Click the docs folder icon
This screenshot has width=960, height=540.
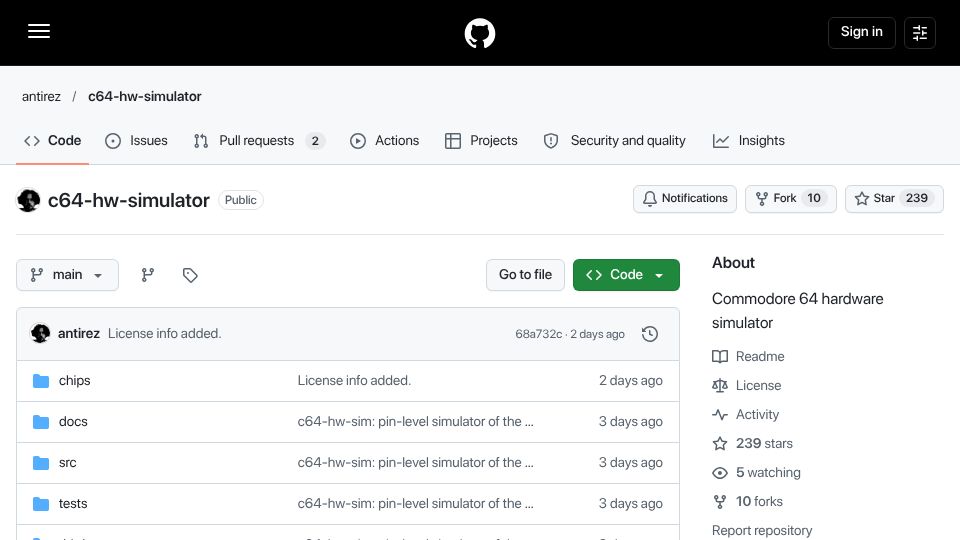point(41,422)
